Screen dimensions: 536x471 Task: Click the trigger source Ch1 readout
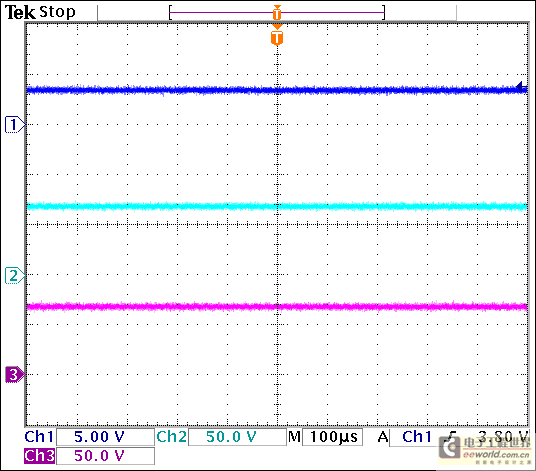(x=417, y=437)
